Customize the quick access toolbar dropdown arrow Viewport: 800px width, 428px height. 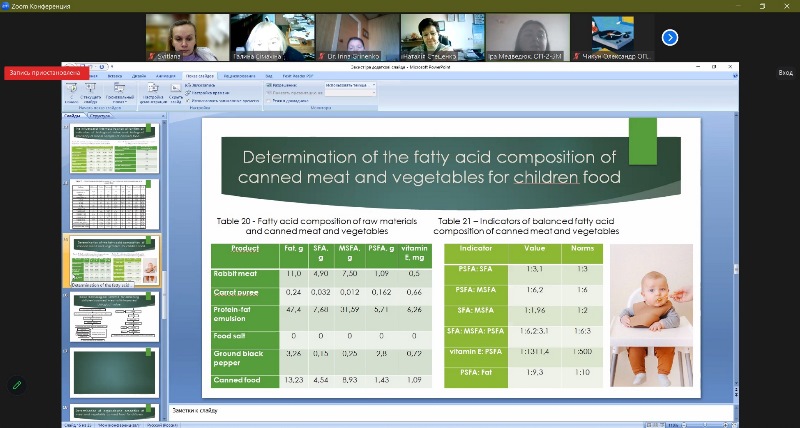point(112,67)
